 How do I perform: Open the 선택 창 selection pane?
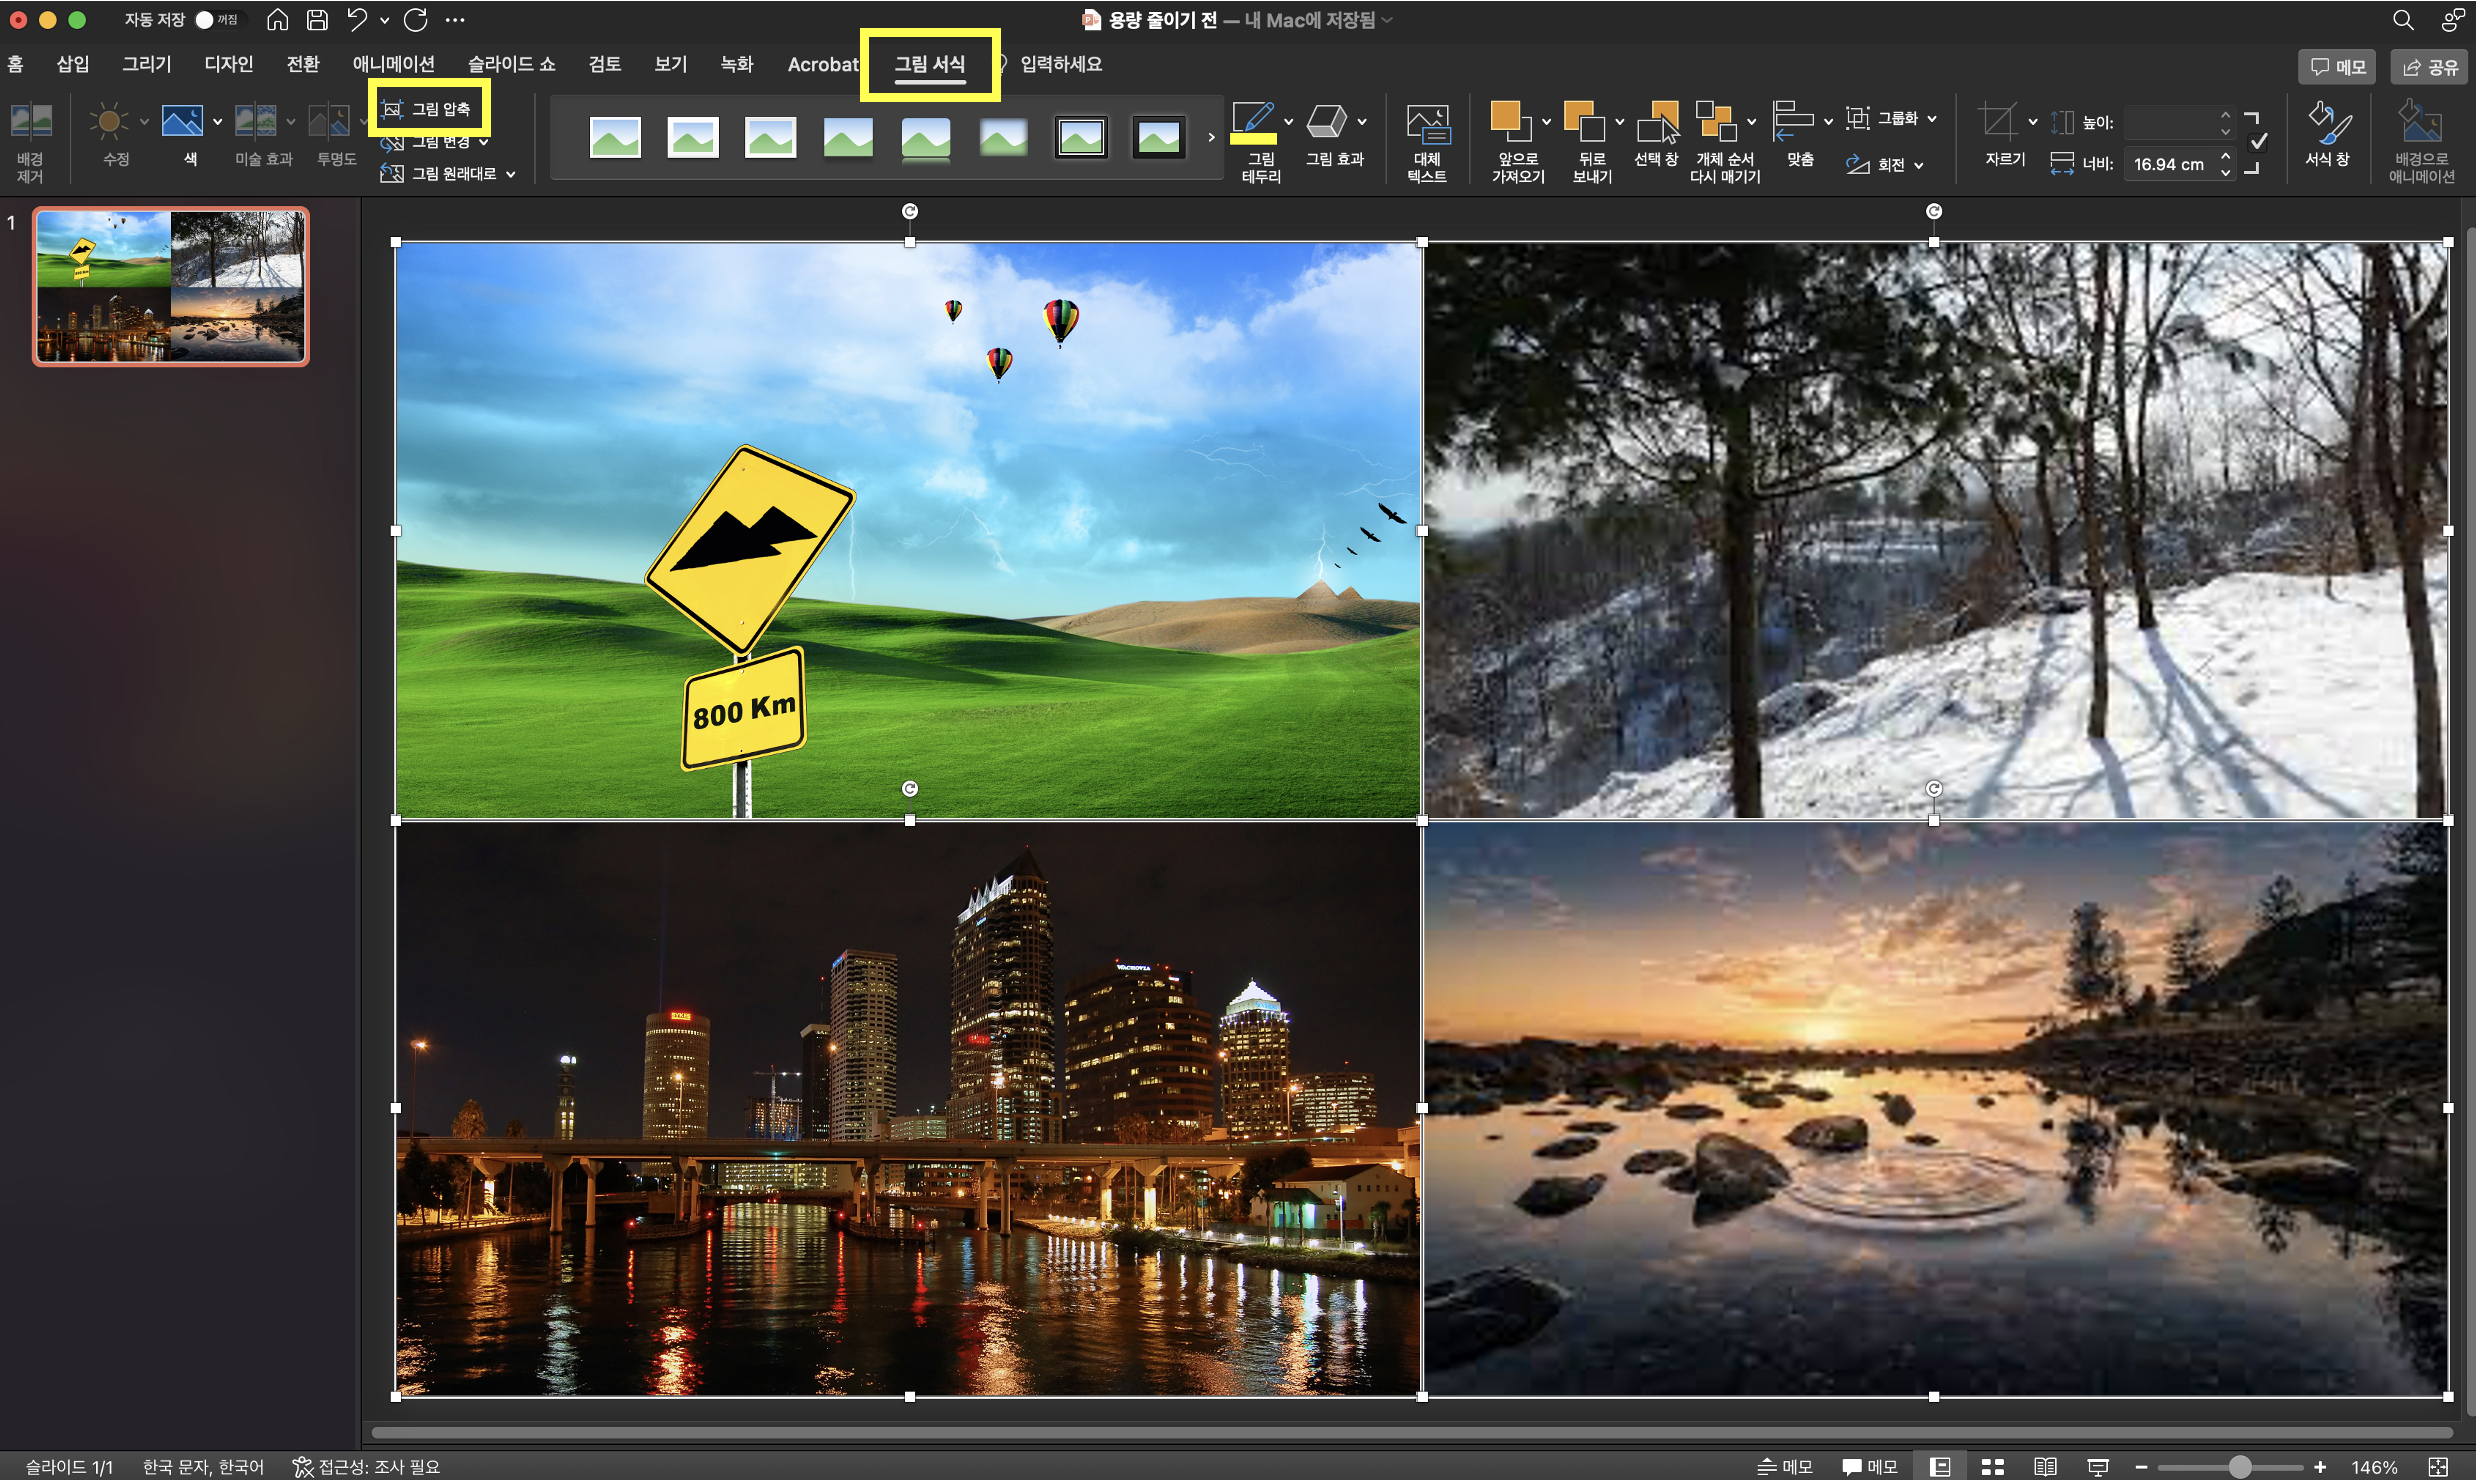tap(1656, 125)
